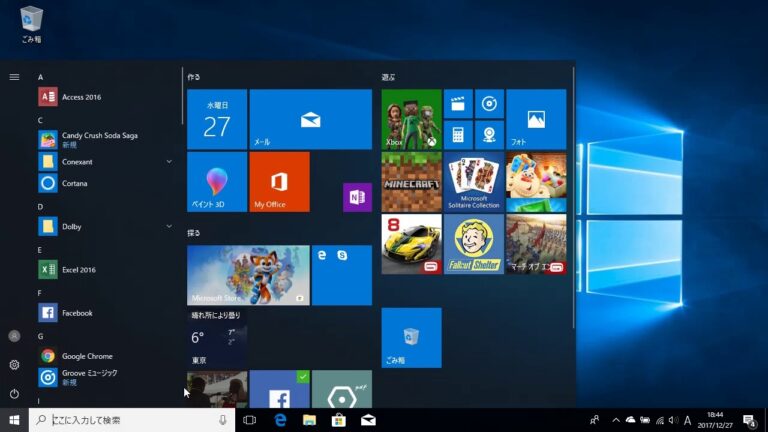Open the Xbox tile
Viewport: 768px width, 432px height.
(411, 120)
